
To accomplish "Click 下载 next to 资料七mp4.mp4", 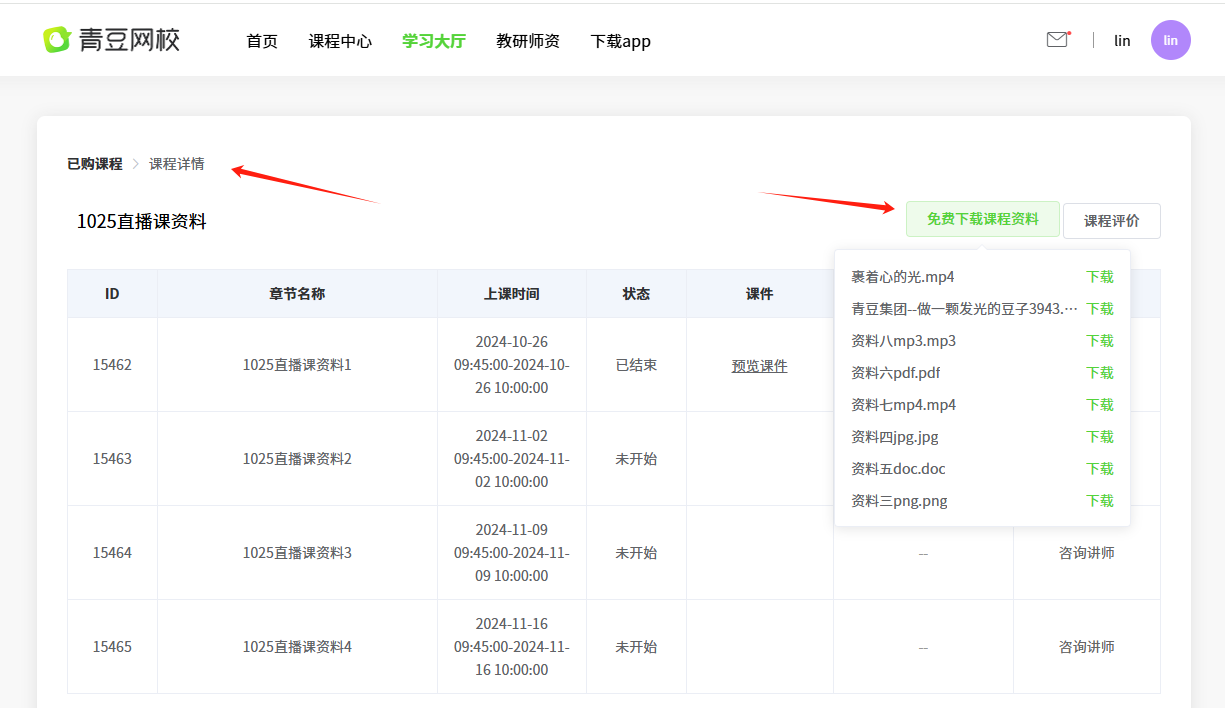I will (x=1100, y=405).
